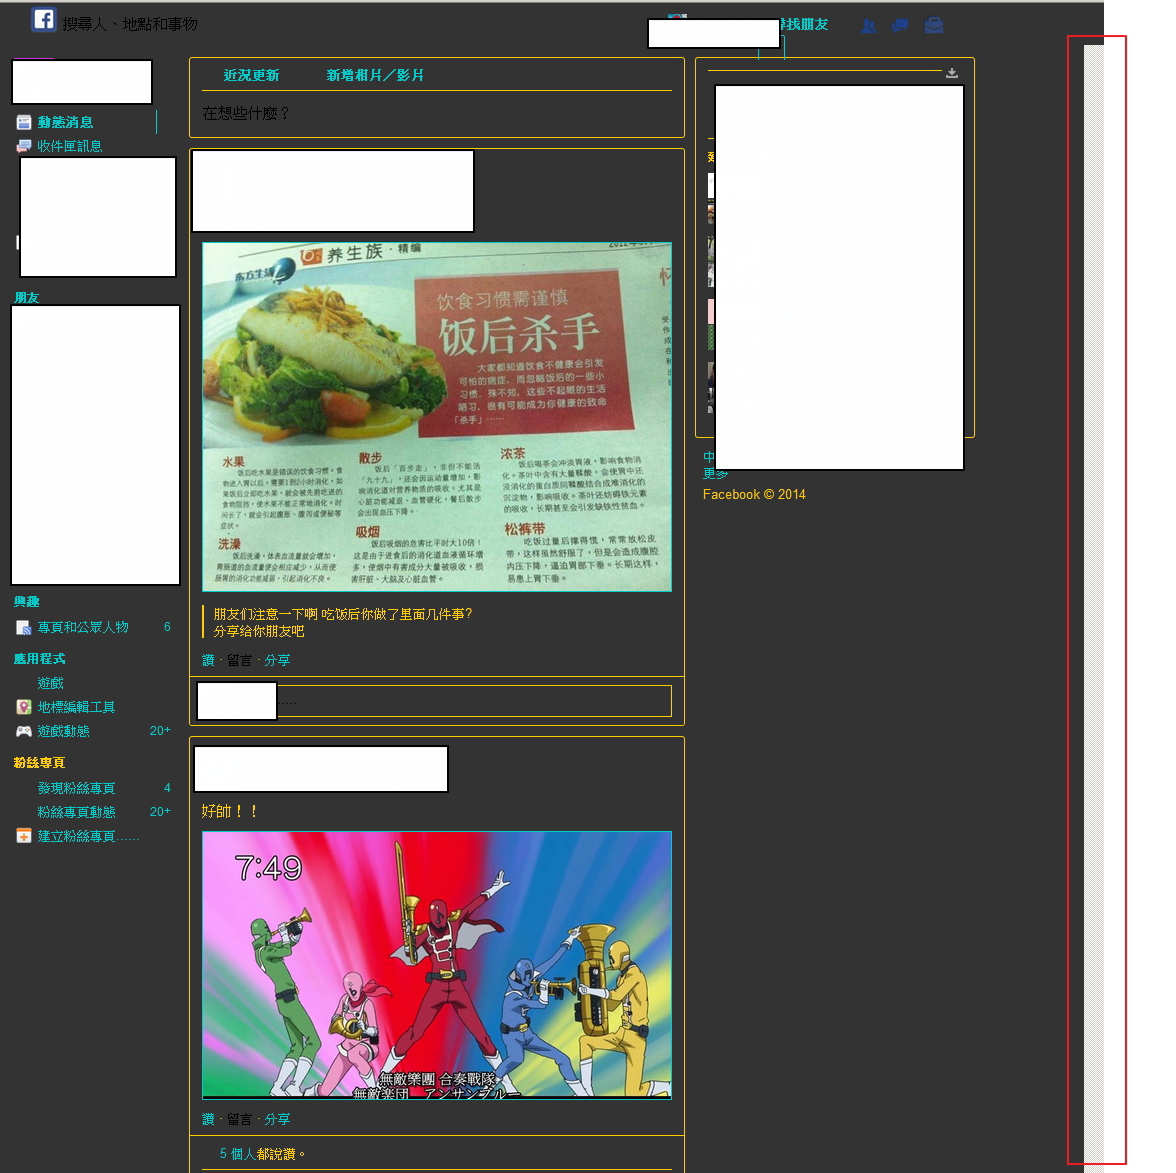Open 粉絲專頁動態 in the sidebar

click(x=76, y=812)
